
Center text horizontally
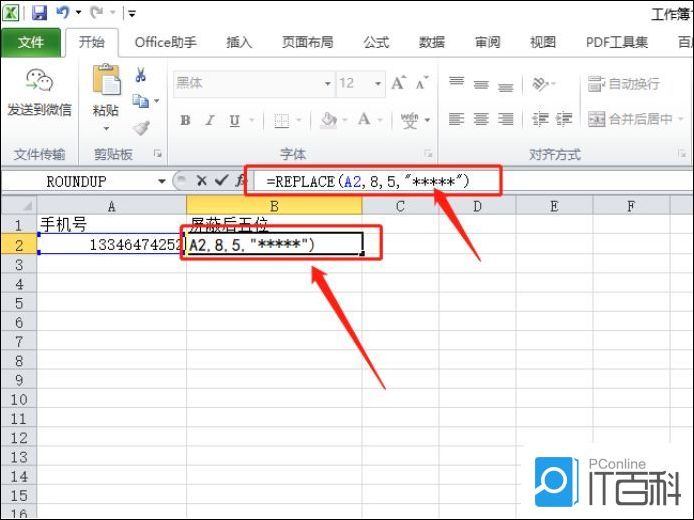pos(481,119)
